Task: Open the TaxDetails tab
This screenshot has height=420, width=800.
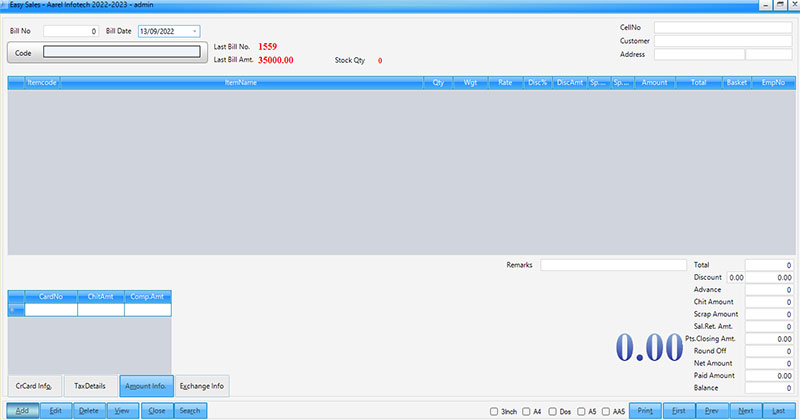Action: 90,385
